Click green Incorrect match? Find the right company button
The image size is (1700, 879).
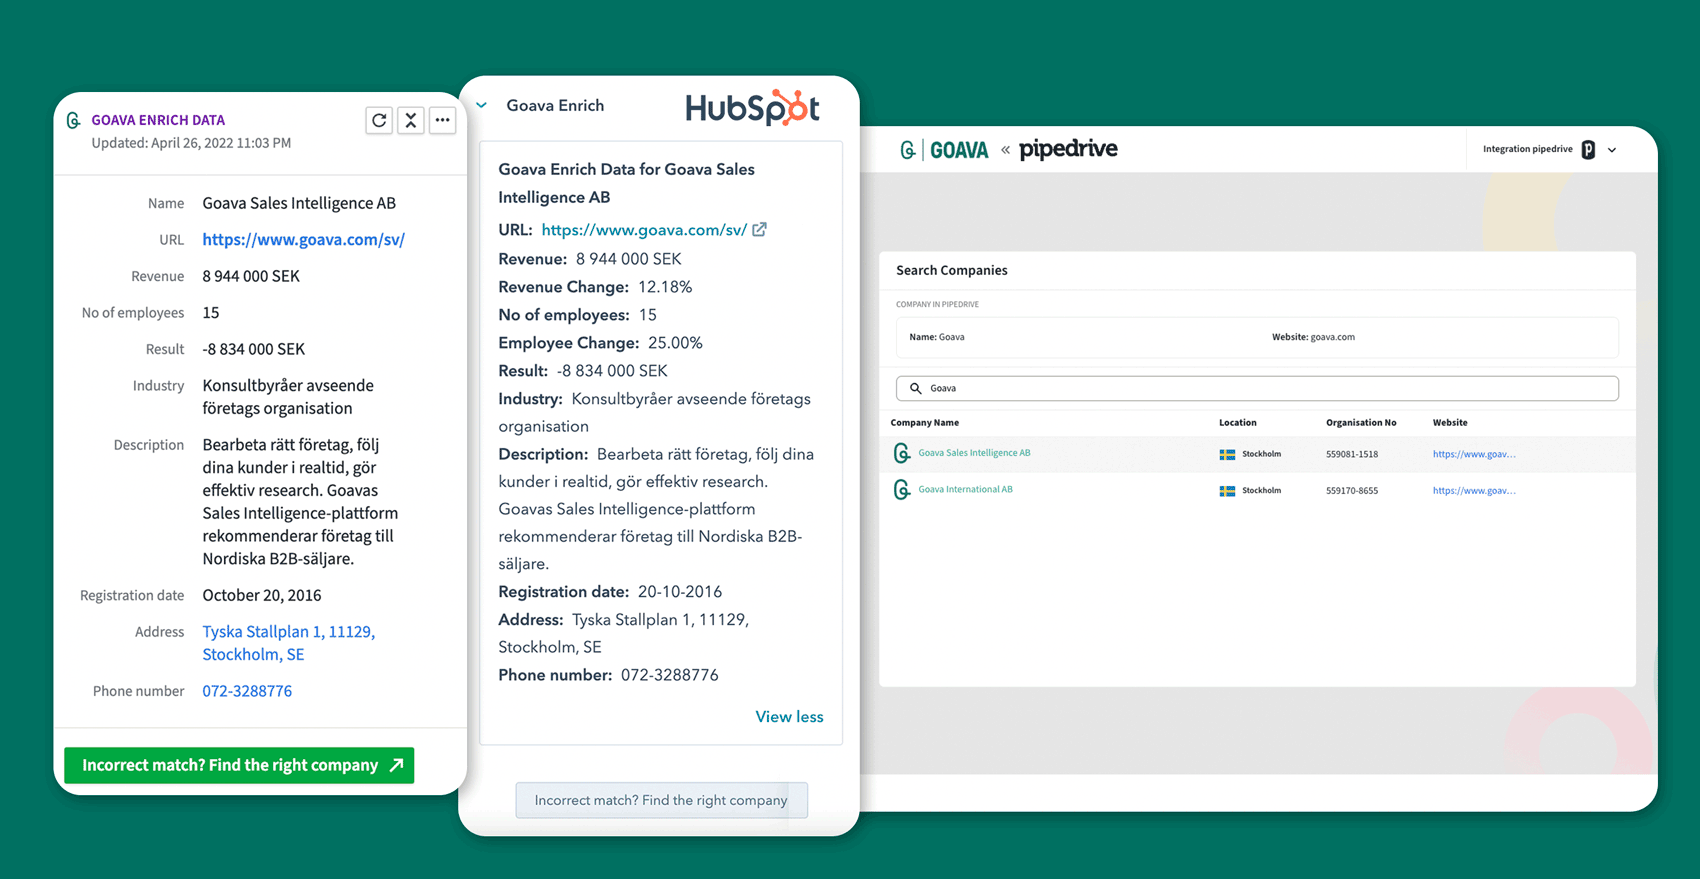click(239, 765)
